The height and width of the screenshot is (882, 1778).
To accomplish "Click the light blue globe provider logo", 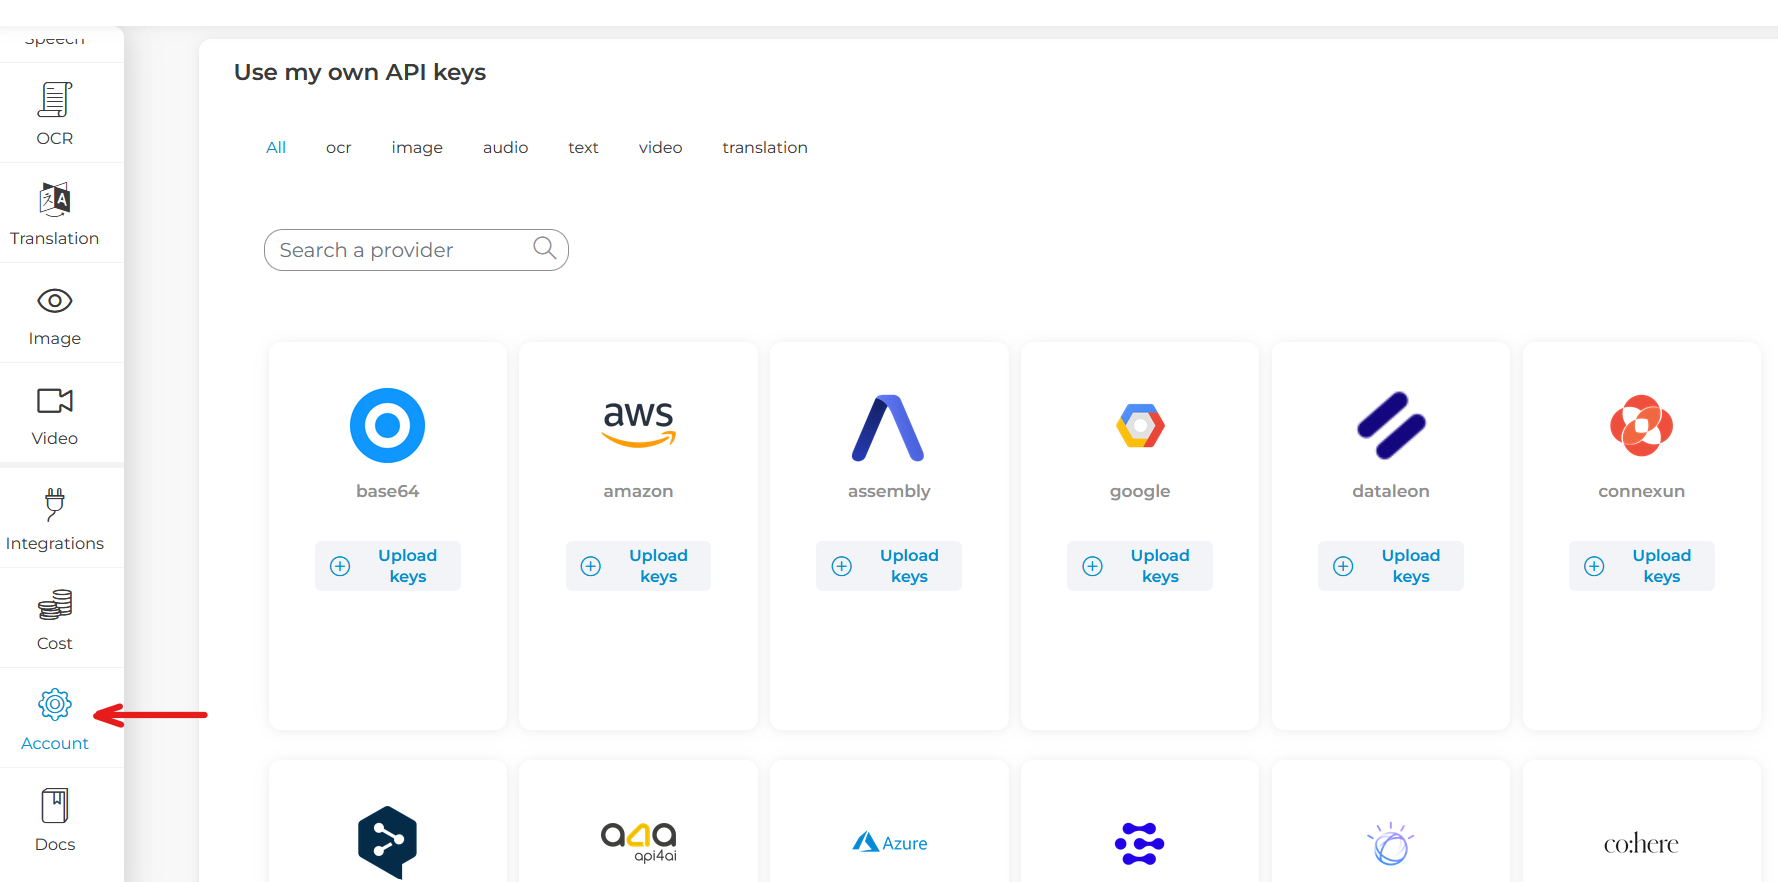I will (x=1391, y=845).
